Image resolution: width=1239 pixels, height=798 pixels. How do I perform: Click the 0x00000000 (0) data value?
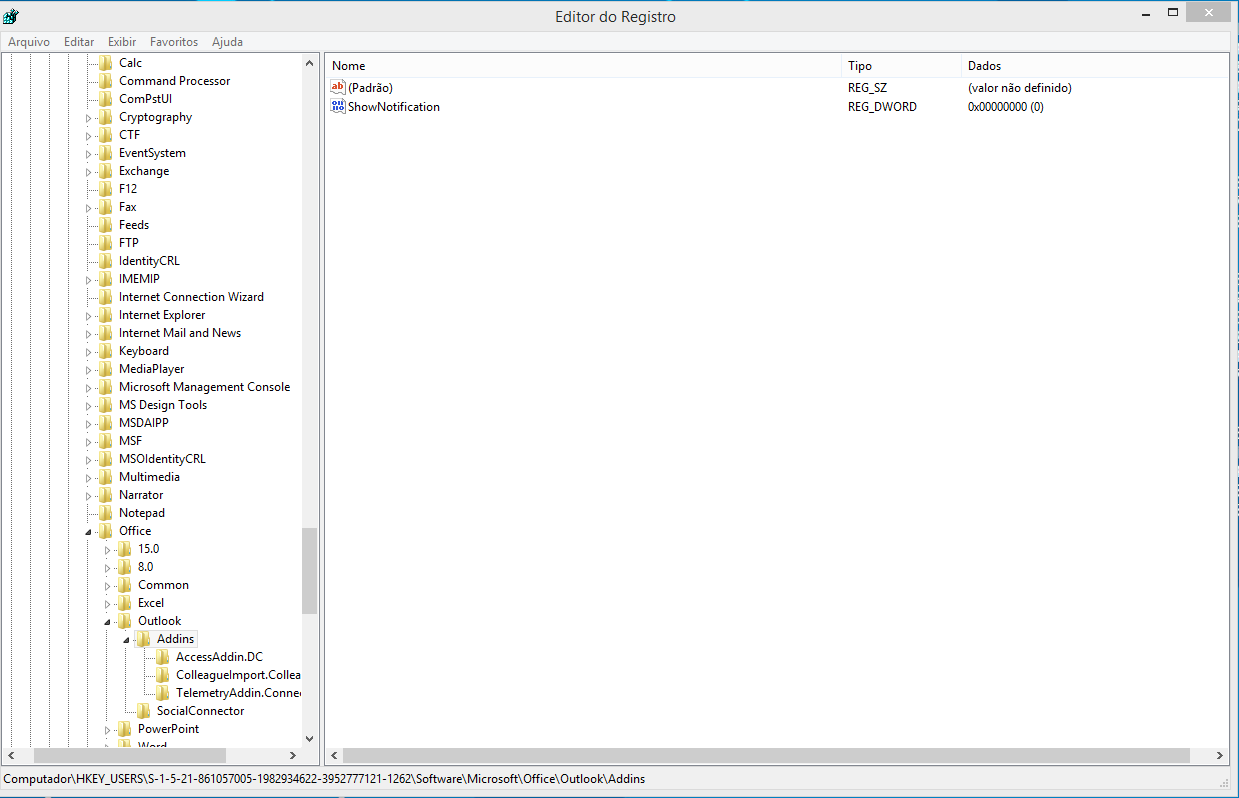click(x=1005, y=107)
